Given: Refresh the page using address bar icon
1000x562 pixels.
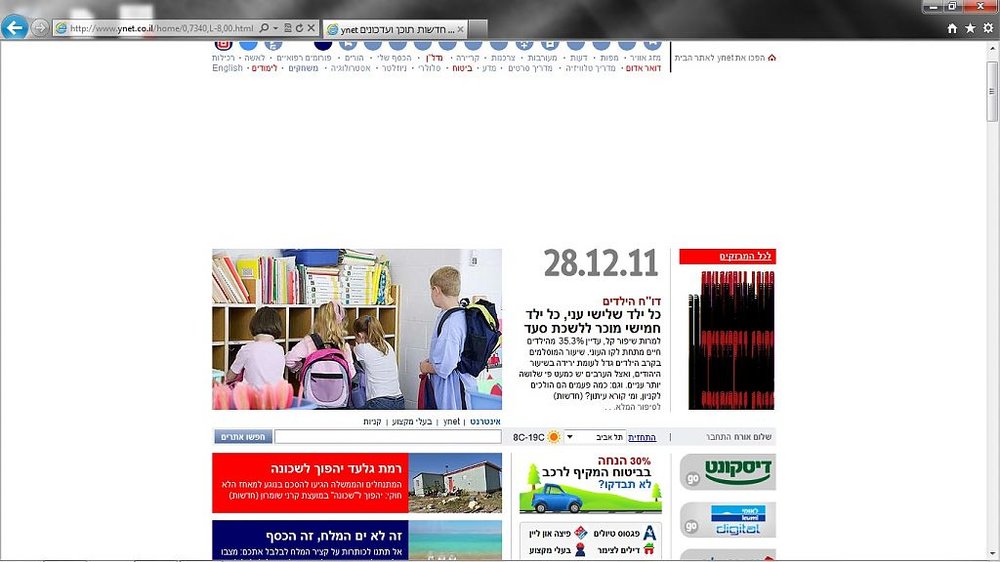Looking at the screenshot, I should (x=299, y=28).
